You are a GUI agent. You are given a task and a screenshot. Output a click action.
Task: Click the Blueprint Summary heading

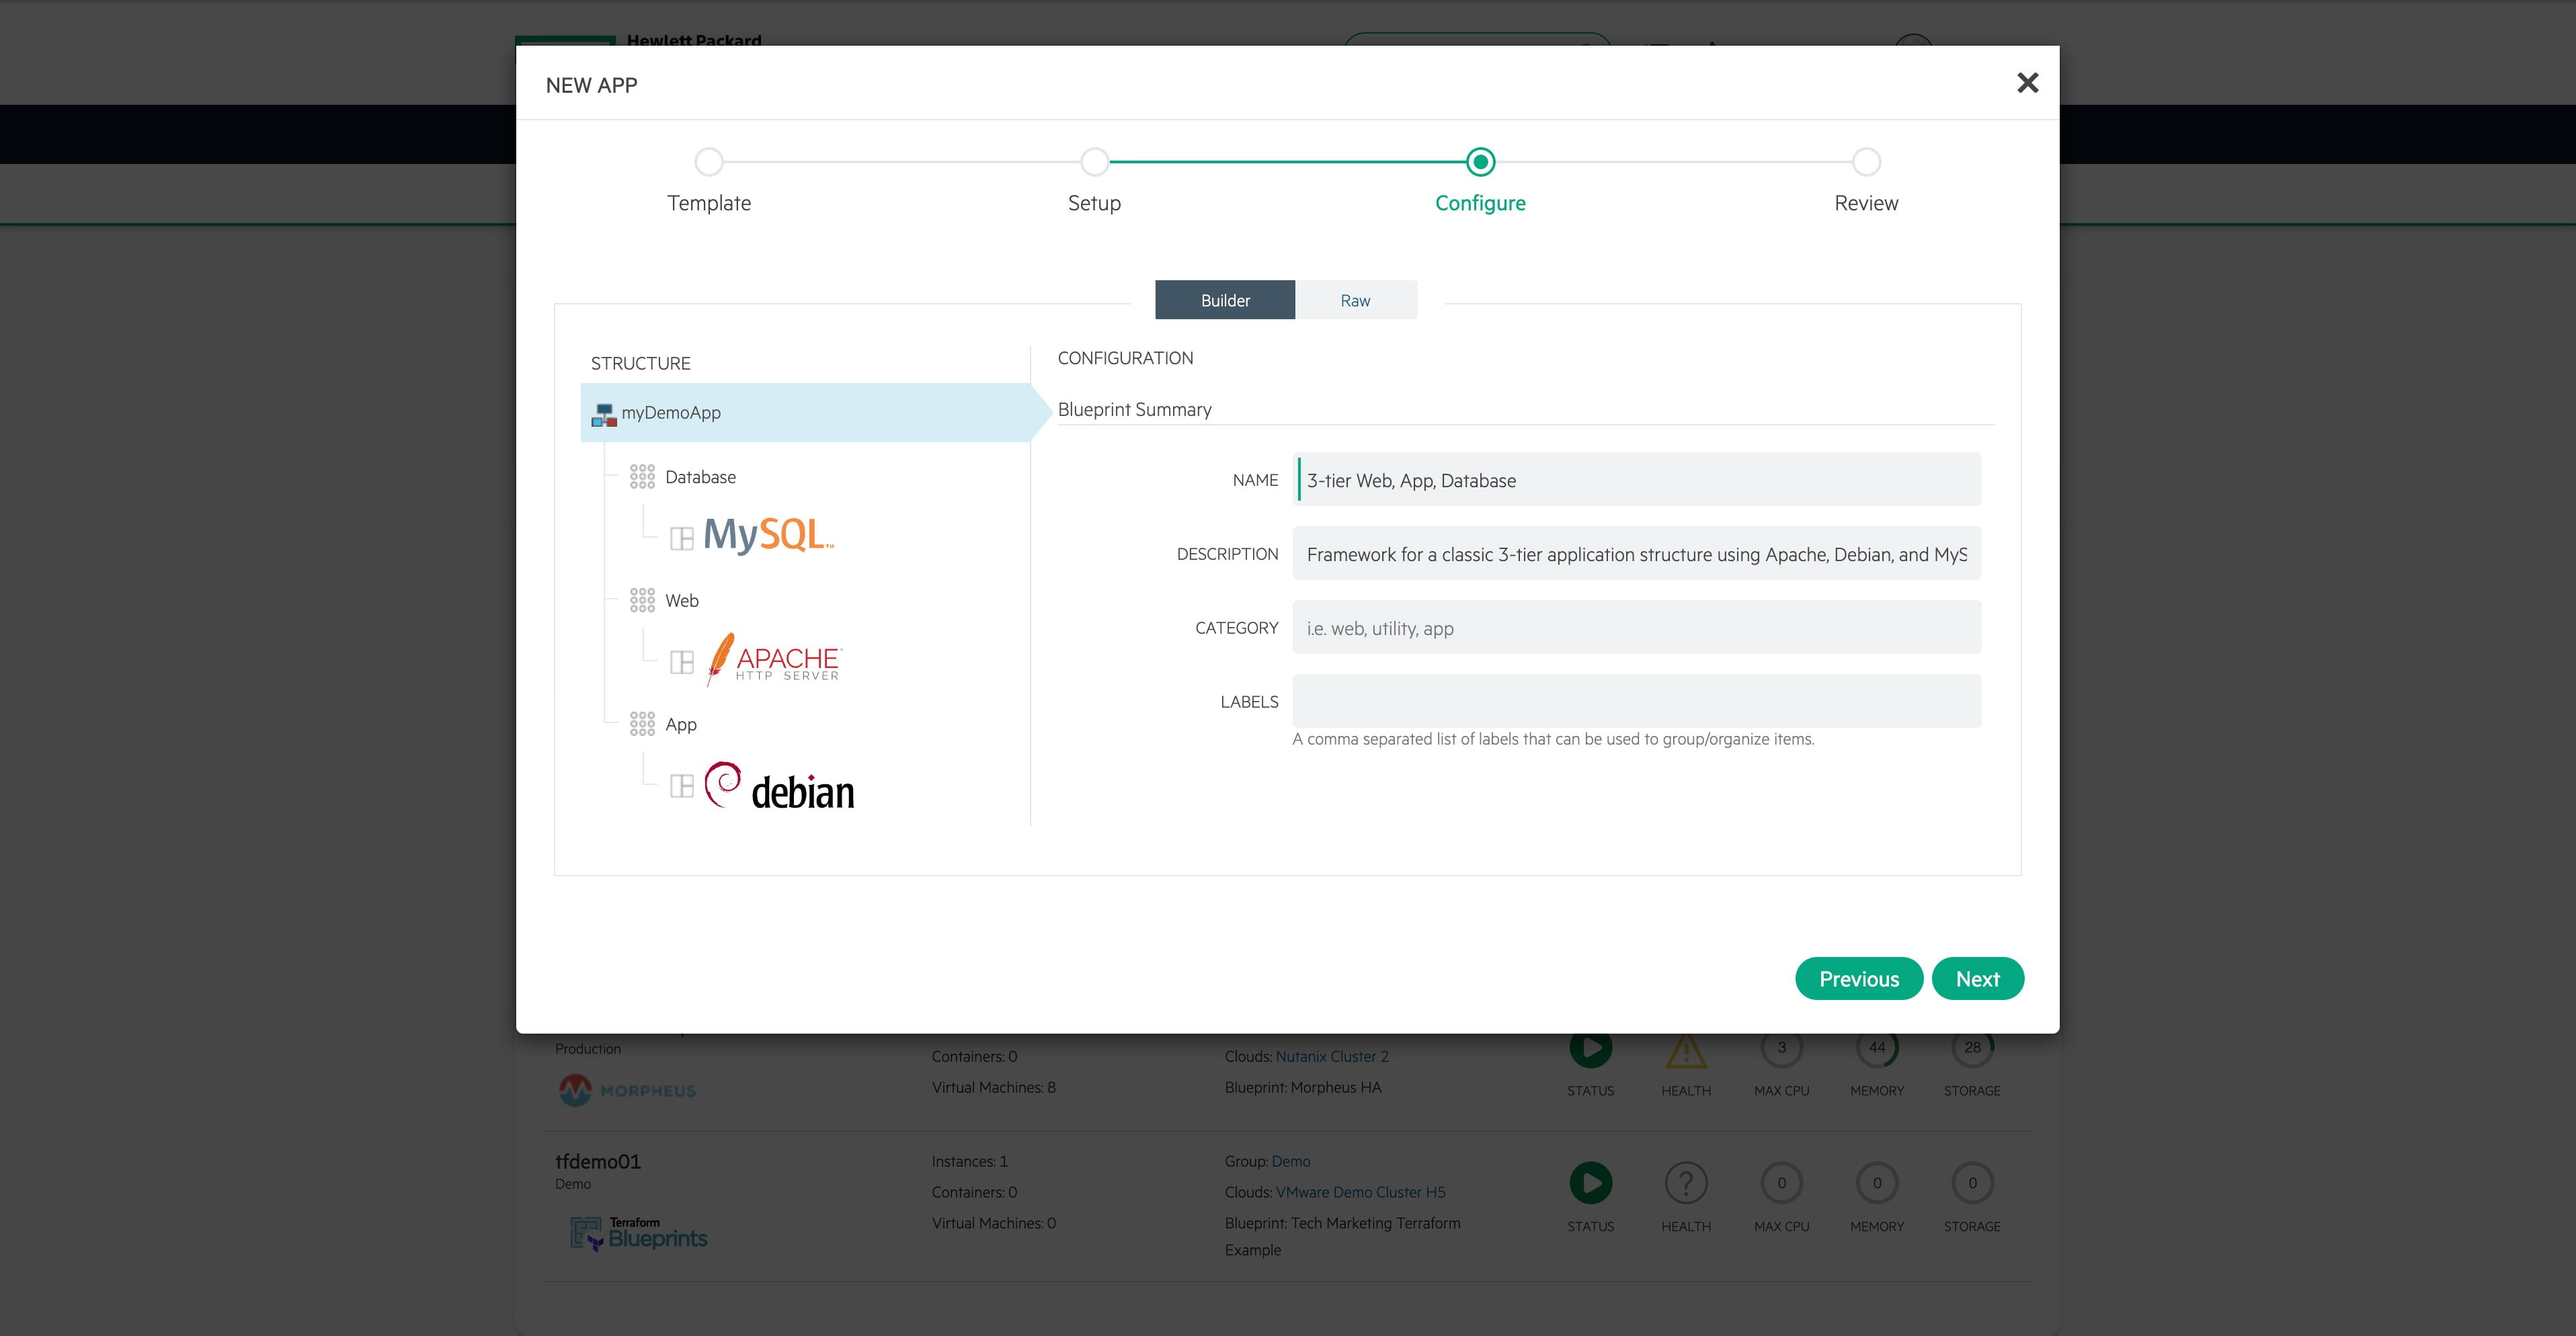[1134, 409]
